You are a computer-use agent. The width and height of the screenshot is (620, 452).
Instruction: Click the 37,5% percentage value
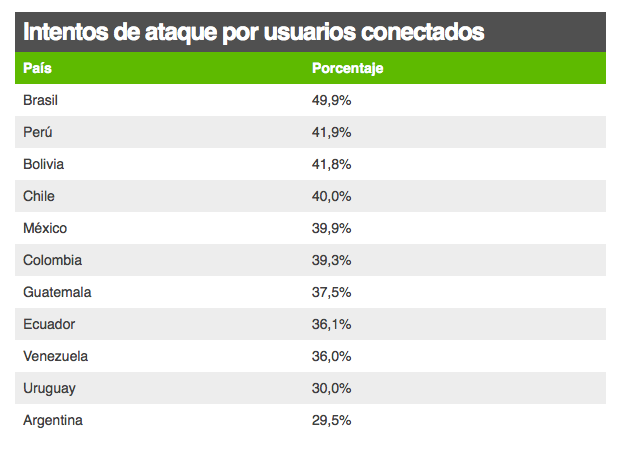click(332, 292)
